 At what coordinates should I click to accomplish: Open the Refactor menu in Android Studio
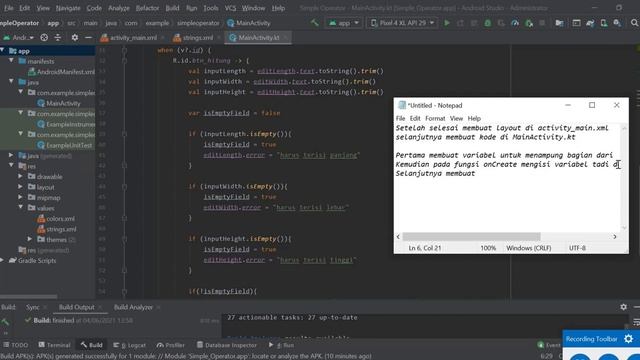[x=147, y=8]
